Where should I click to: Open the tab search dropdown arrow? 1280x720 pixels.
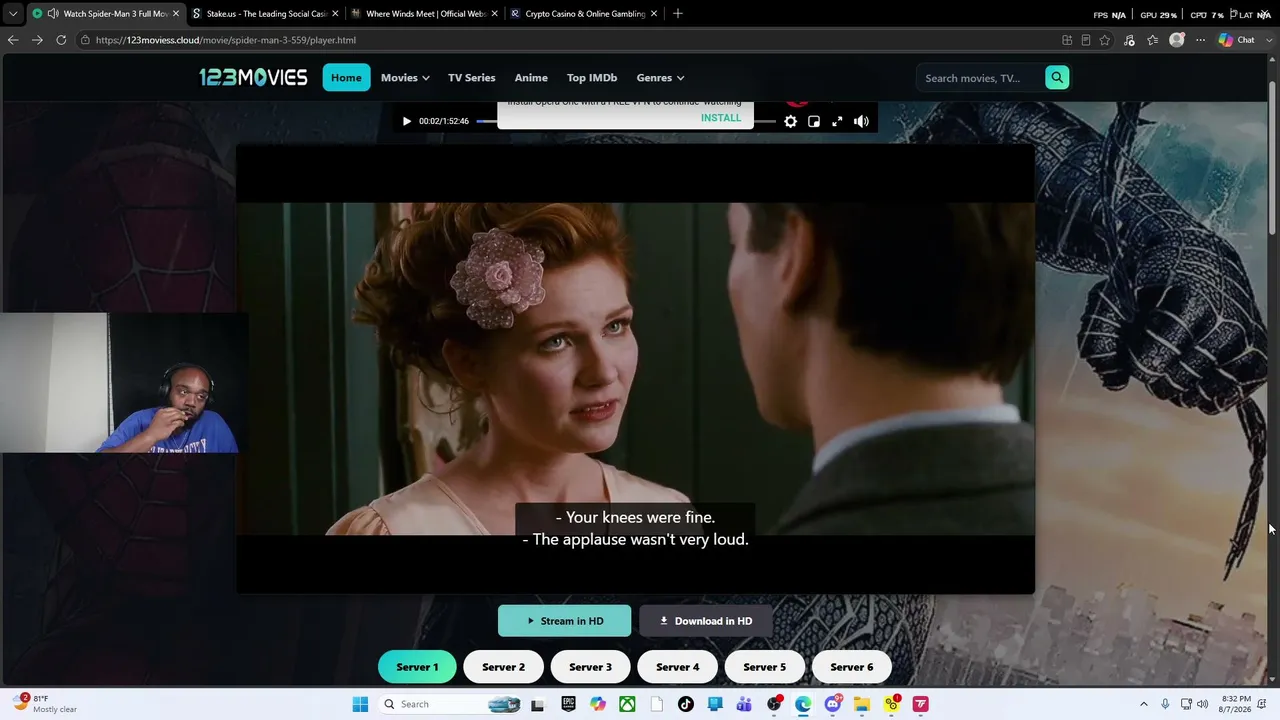(13, 14)
